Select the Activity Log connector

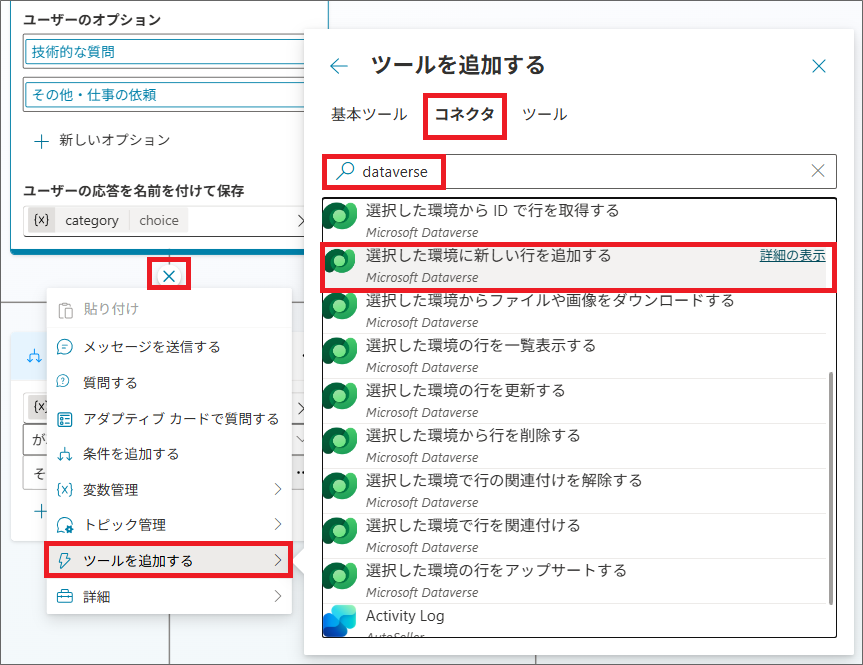575,621
